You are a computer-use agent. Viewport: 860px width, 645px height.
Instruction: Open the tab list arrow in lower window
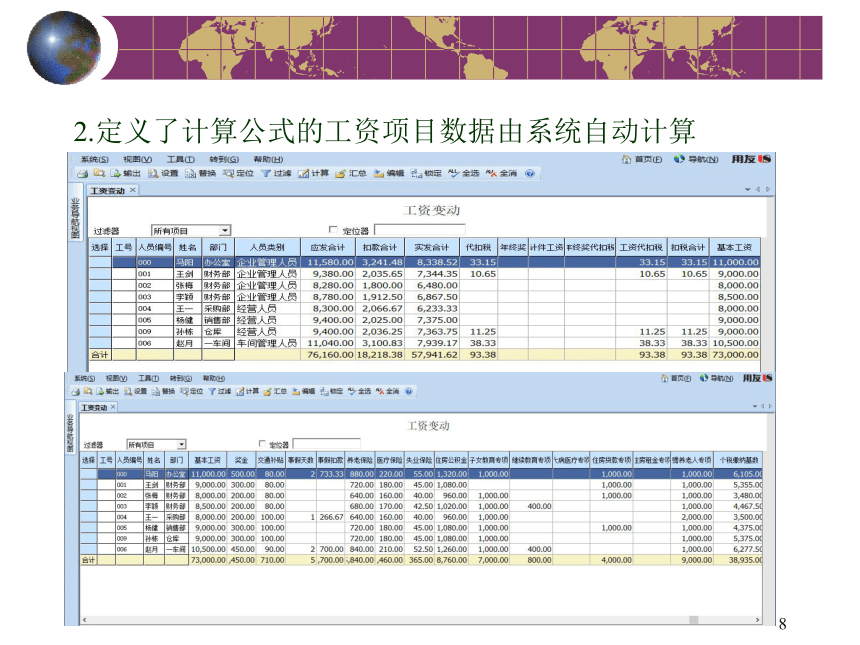pos(755,406)
